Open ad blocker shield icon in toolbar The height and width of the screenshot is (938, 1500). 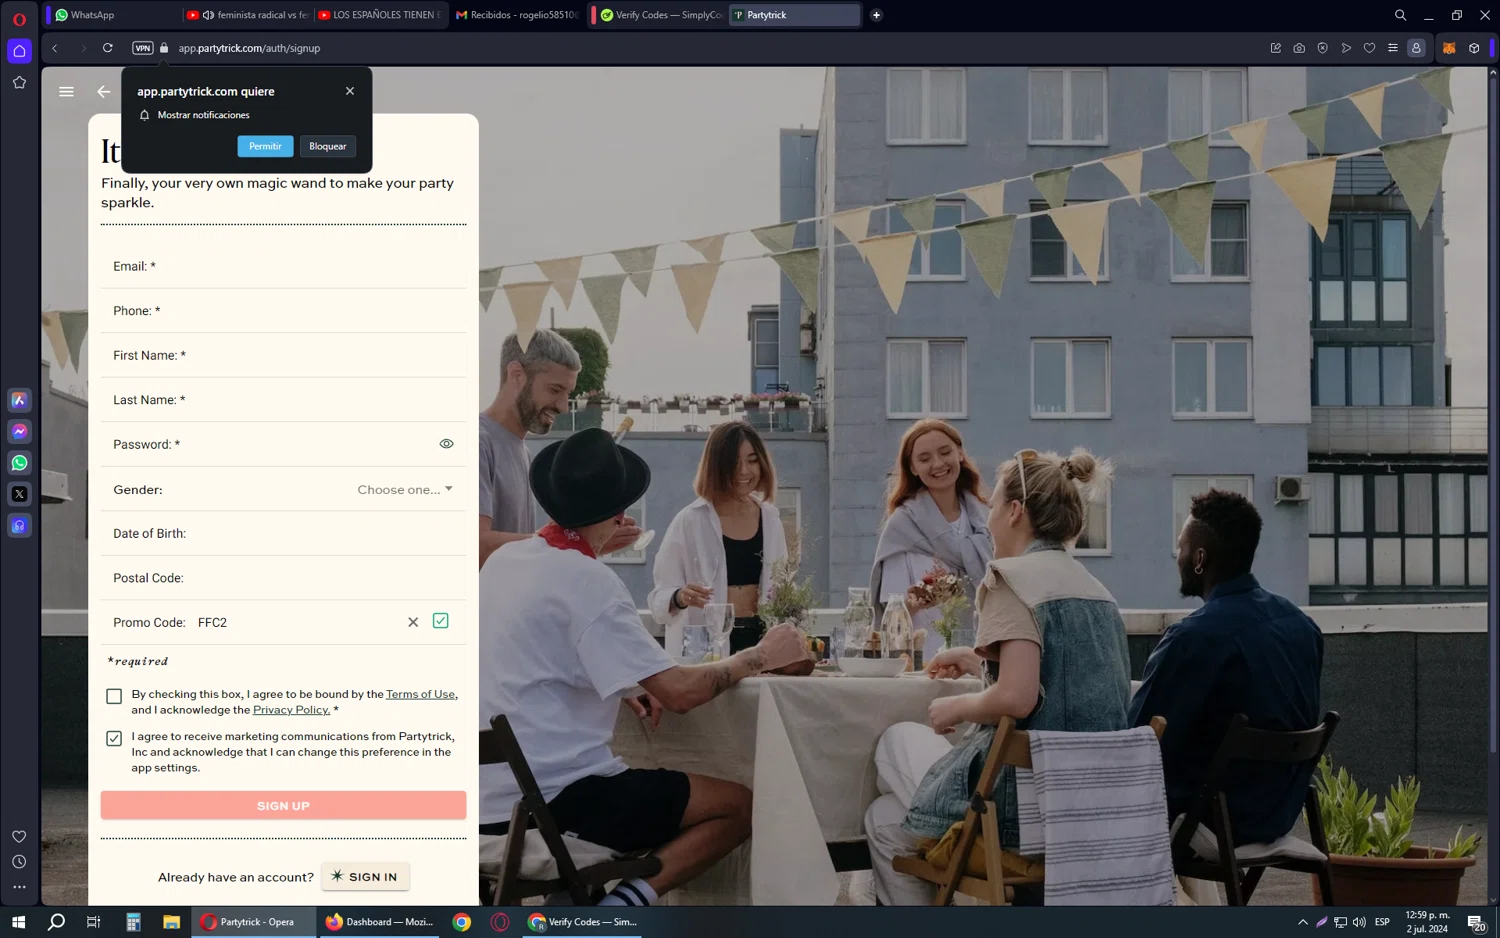pyautogui.click(x=1322, y=48)
